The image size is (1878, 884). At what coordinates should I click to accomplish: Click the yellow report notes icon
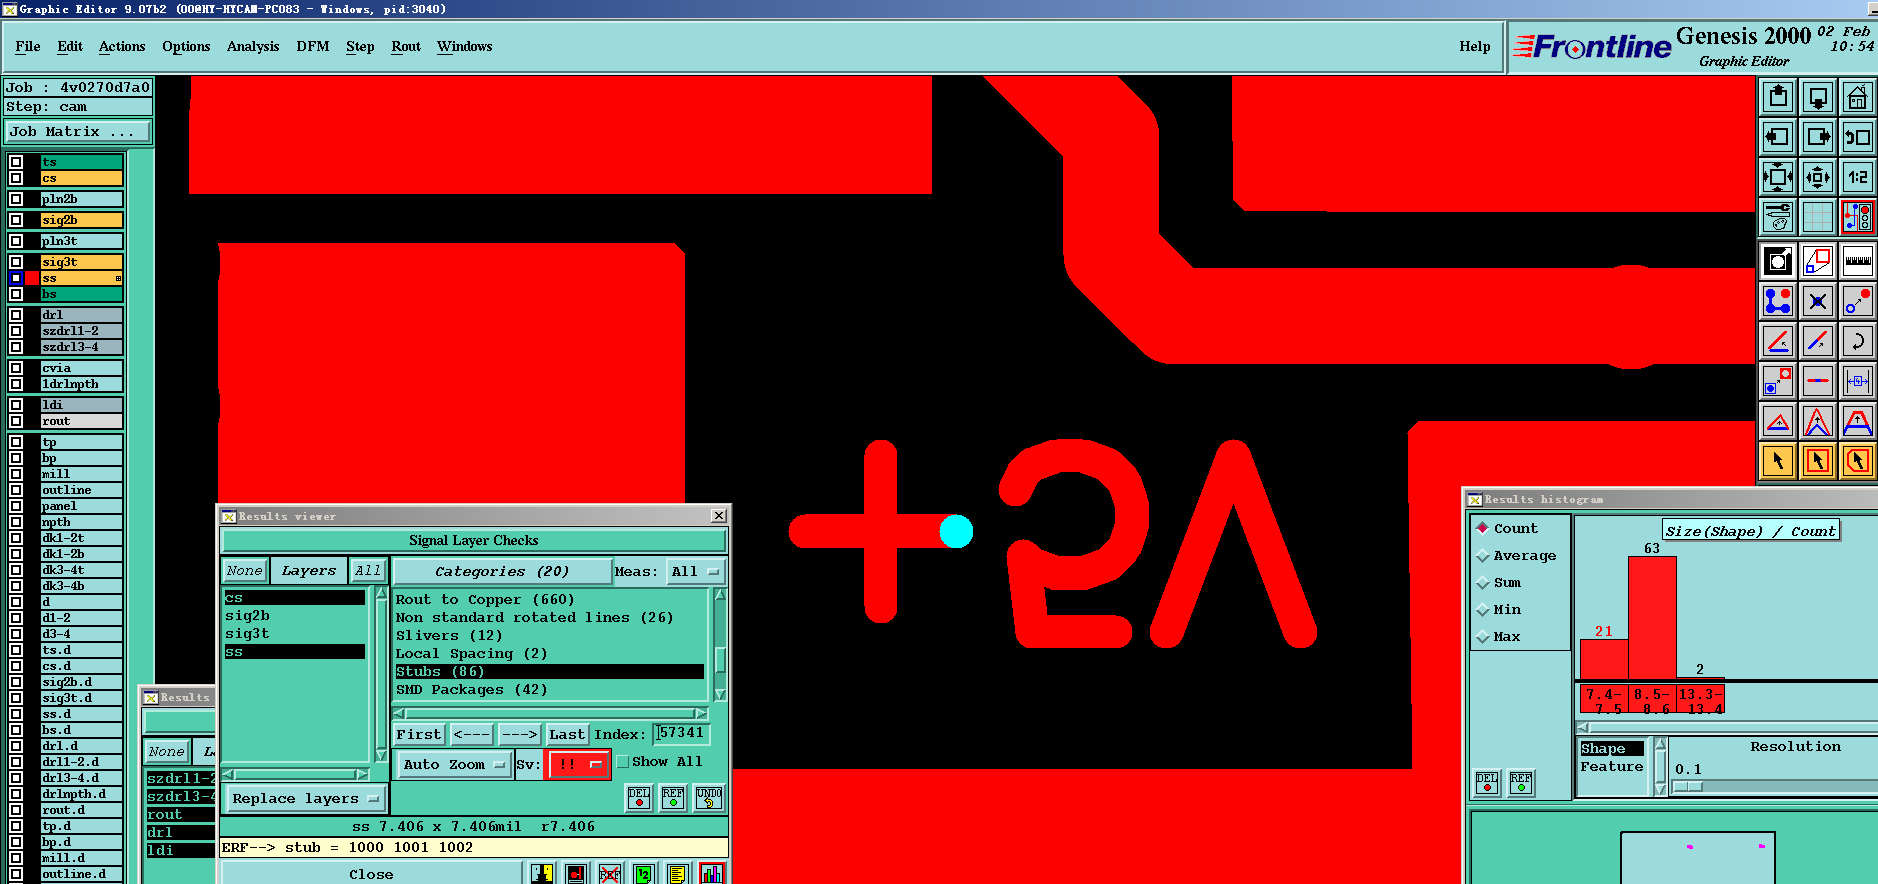tap(677, 874)
